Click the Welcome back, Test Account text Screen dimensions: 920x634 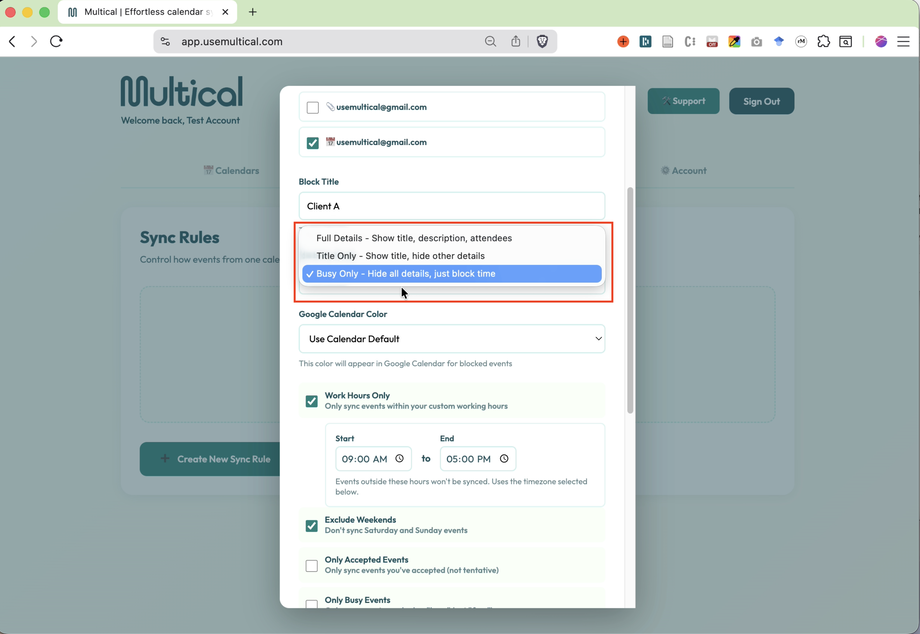[x=180, y=120]
